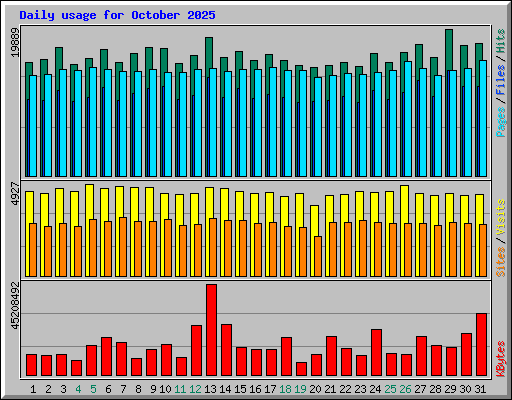This screenshot has height=400, width=512.
Task: Click the day 15 axis label
Action: [x=240, y=389]
